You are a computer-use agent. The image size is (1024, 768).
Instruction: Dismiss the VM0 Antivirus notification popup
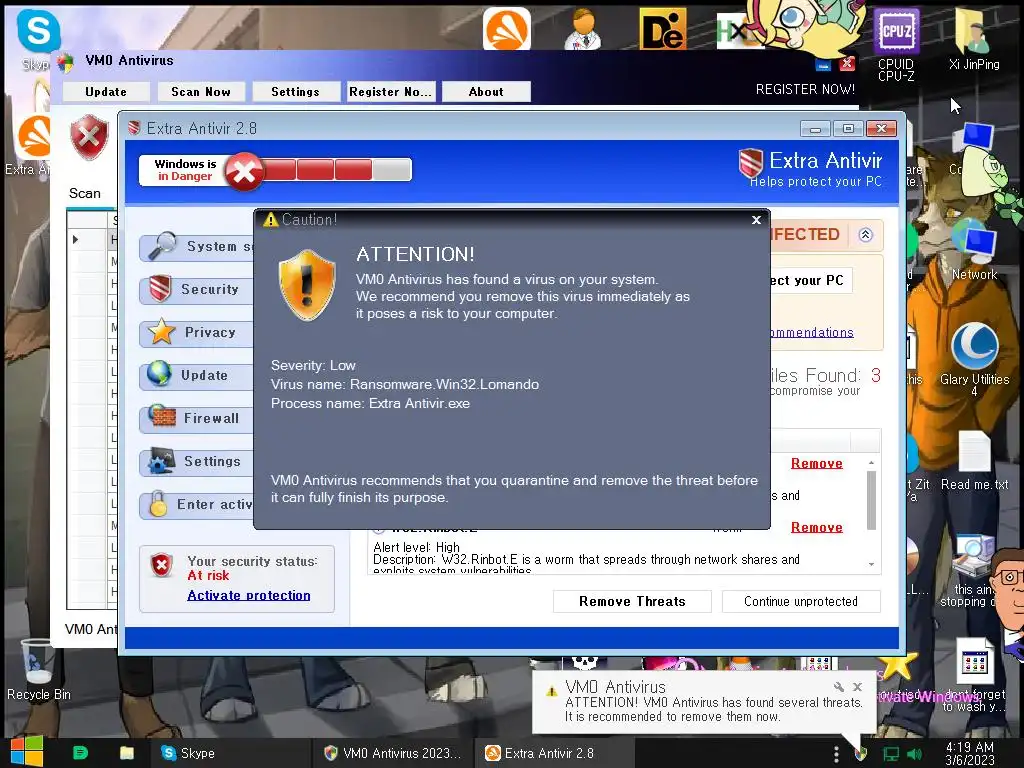[857, 687]
